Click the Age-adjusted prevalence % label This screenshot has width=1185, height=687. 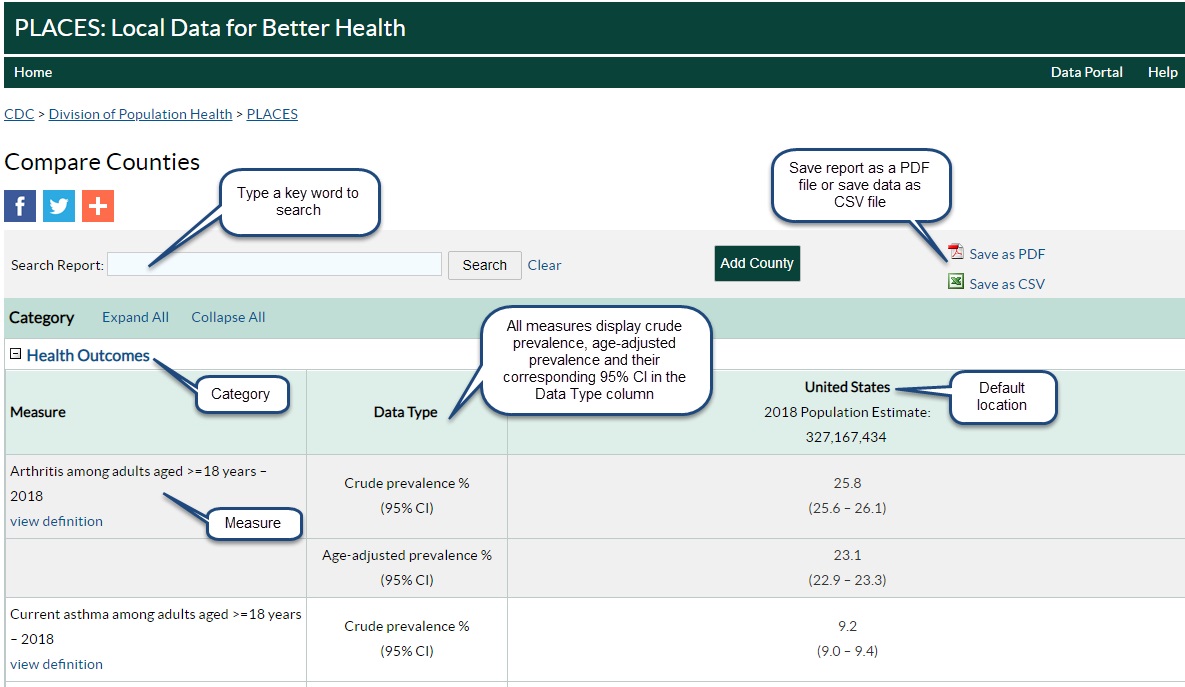[407, 555]
